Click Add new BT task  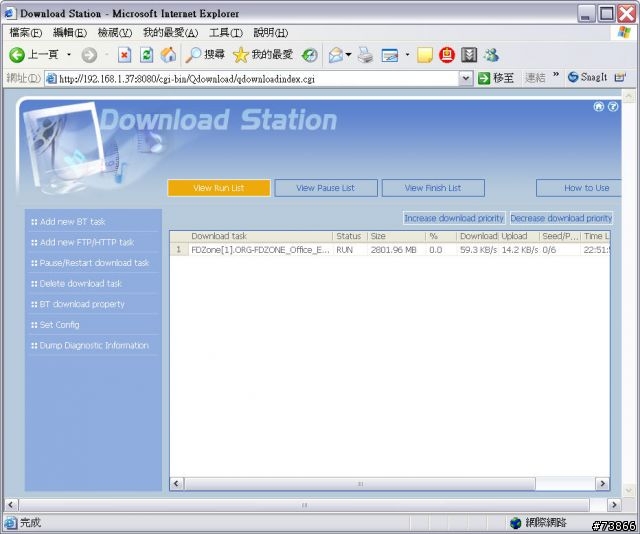73,222
